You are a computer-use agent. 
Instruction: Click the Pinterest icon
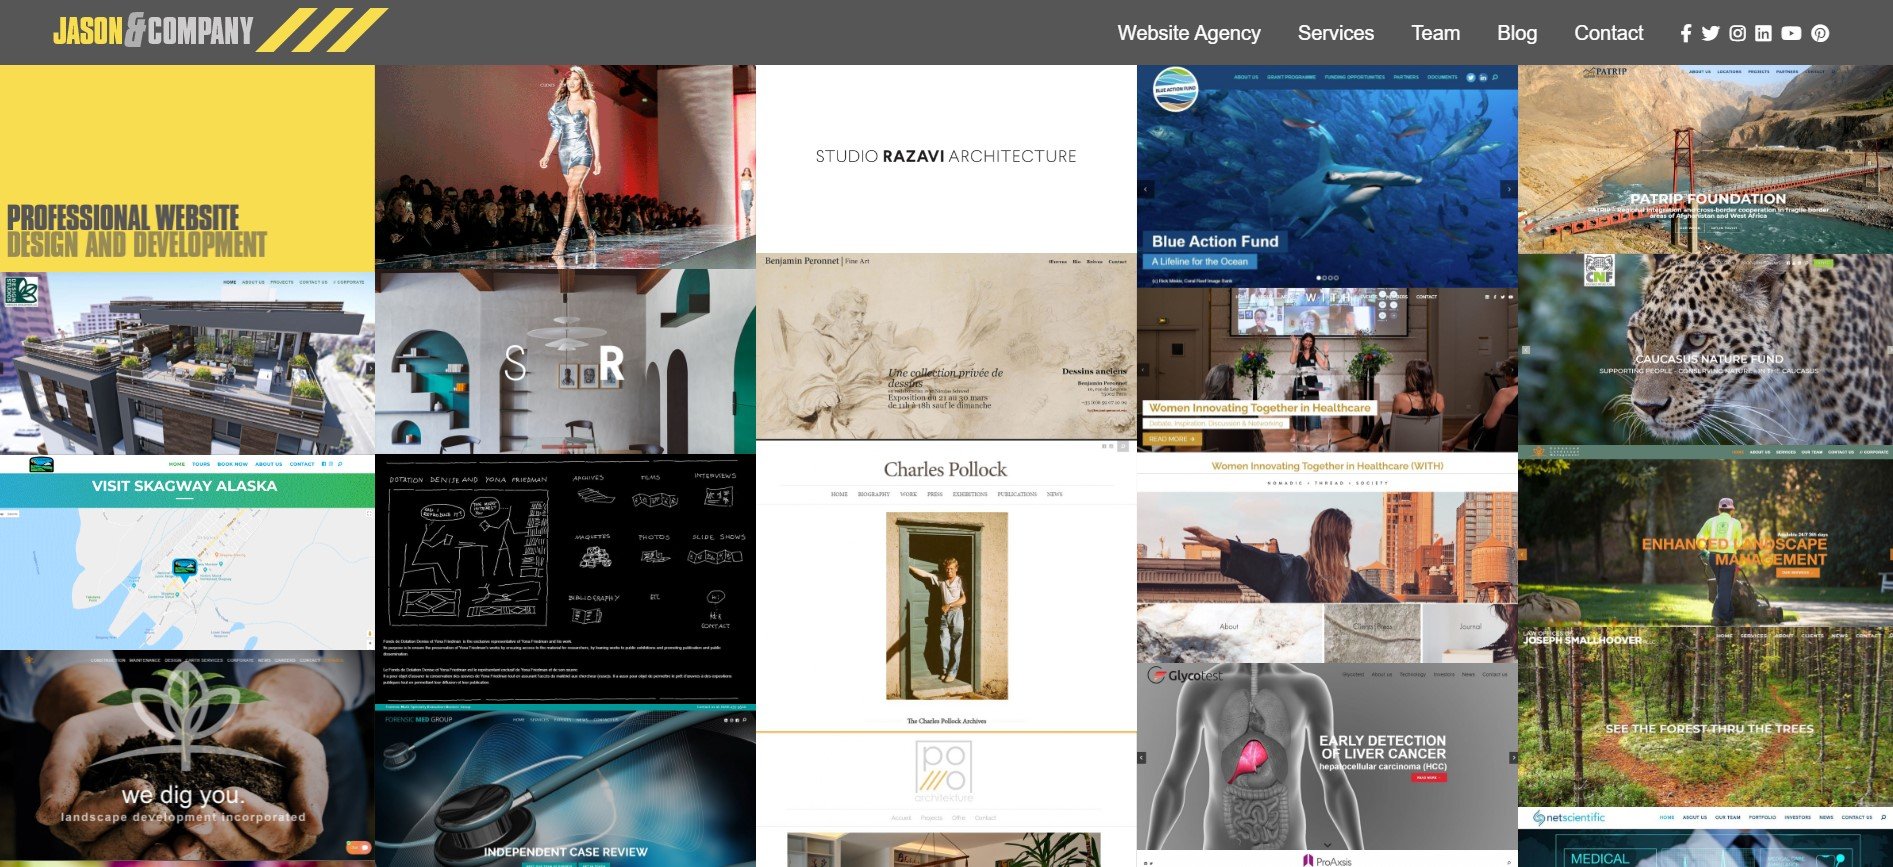[1820, 33]
